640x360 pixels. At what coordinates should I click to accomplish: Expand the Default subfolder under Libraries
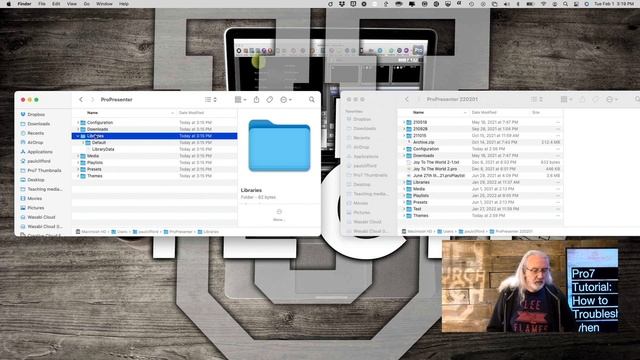tap(83, 142)
